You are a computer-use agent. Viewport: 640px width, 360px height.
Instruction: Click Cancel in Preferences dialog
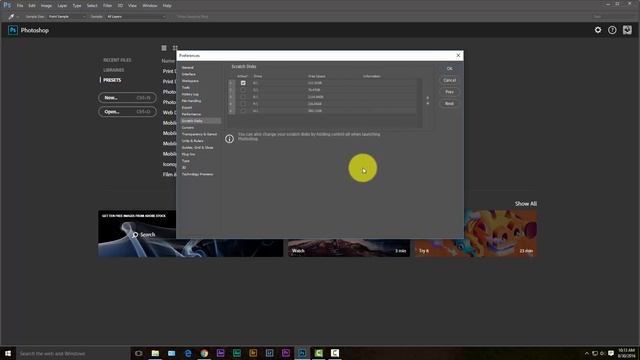click(449, 80)
